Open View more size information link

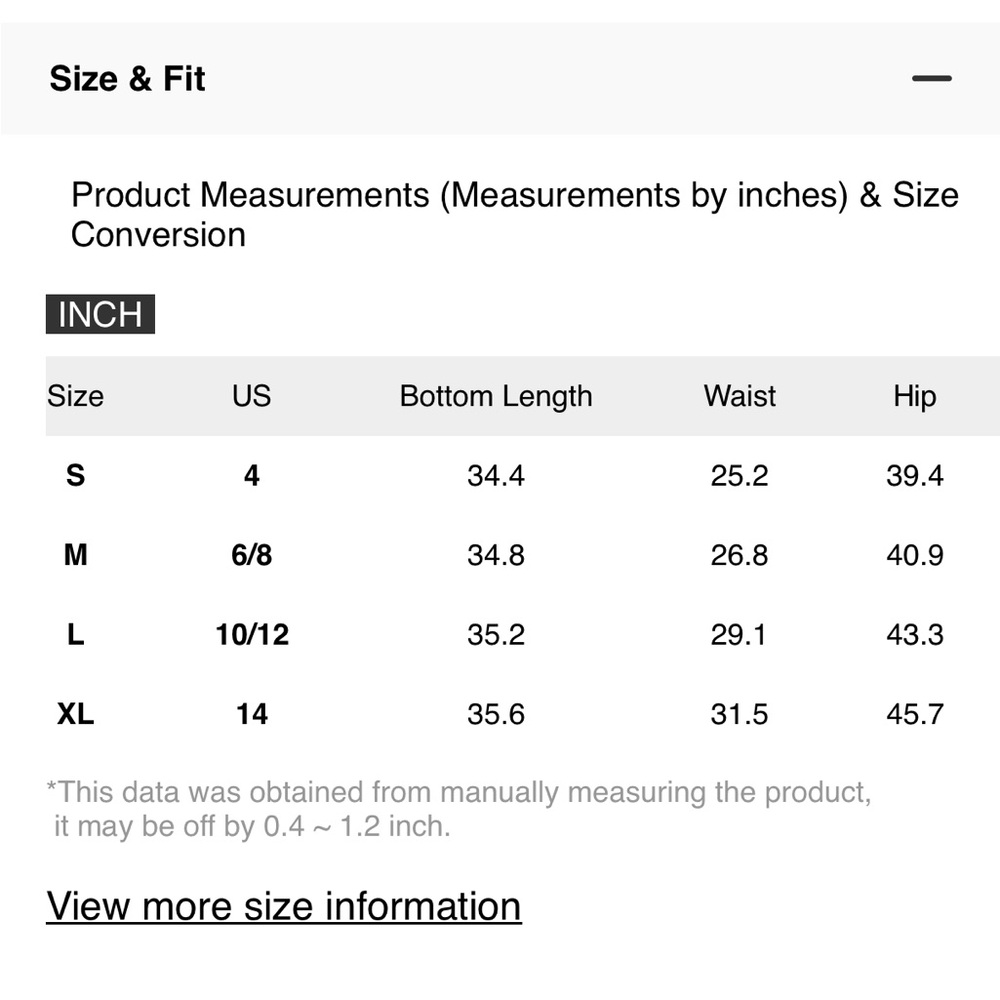(x=283, y=906)
